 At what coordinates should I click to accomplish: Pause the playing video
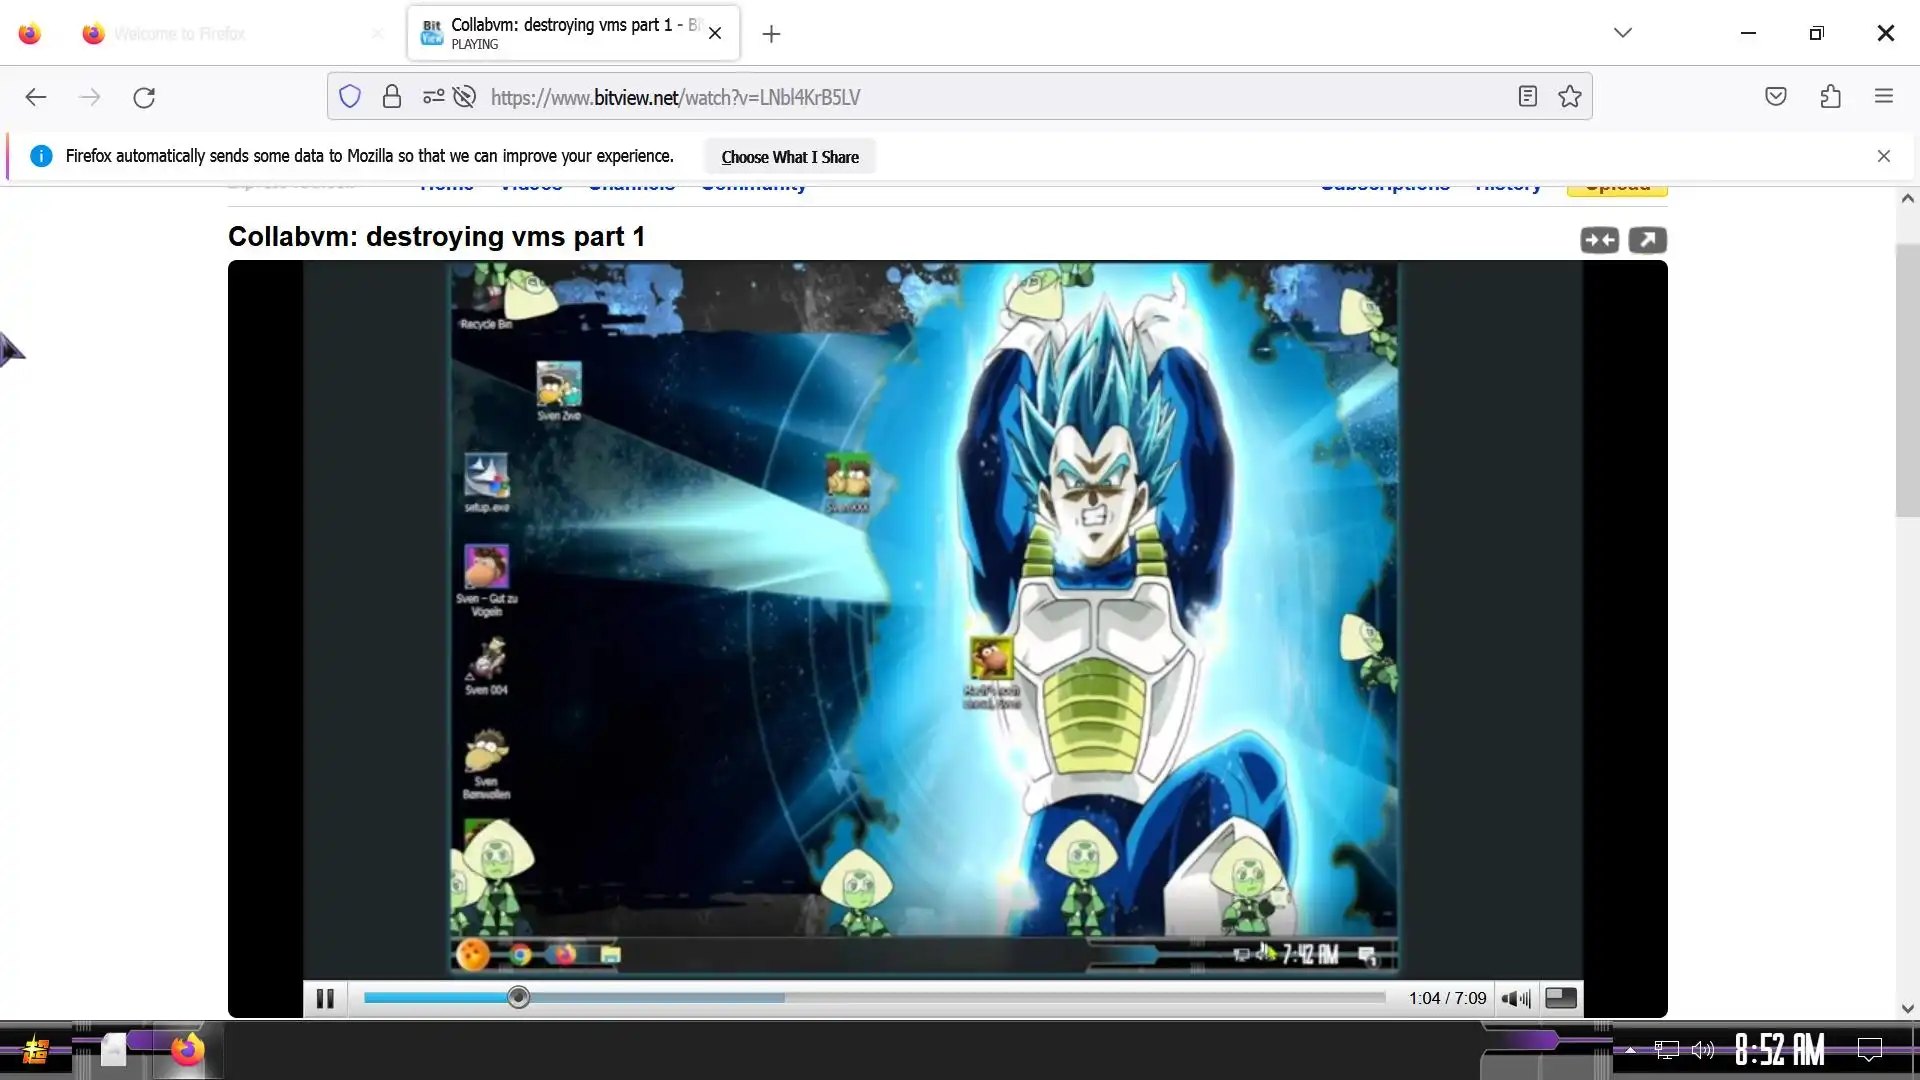click(x=325, y=998)
